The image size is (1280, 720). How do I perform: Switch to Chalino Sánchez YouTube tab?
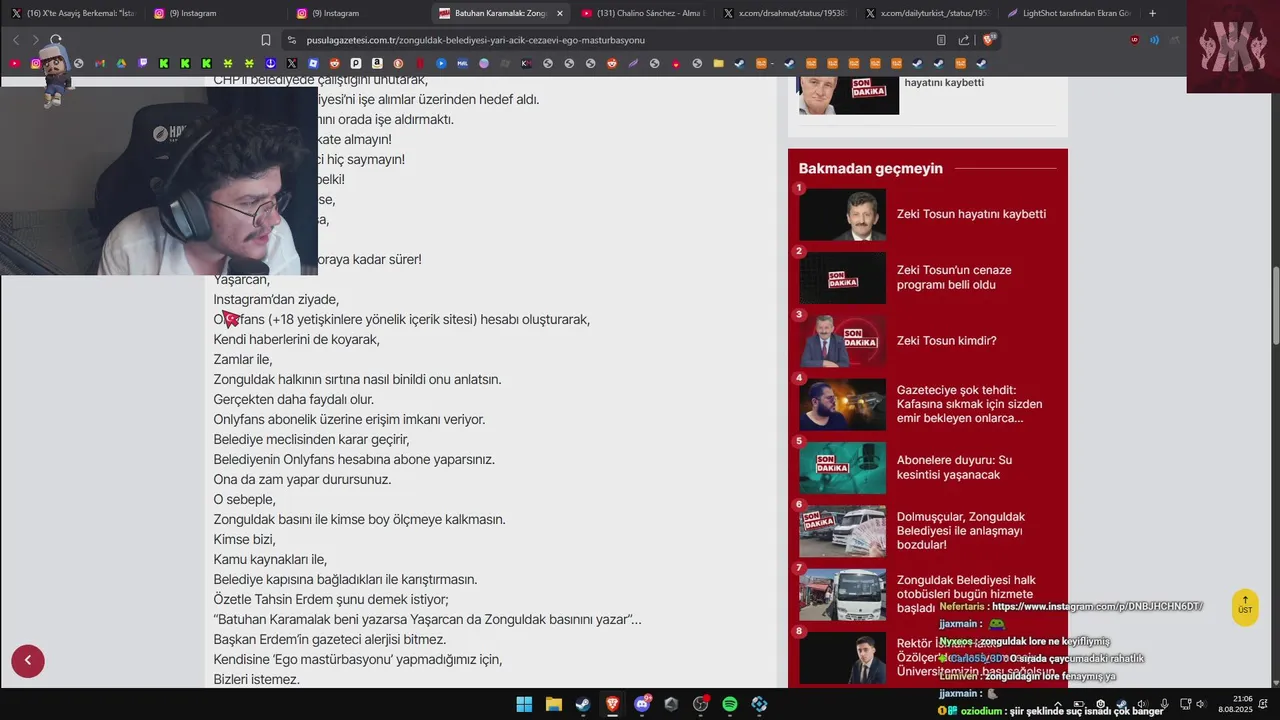click(x=643, y=13)
